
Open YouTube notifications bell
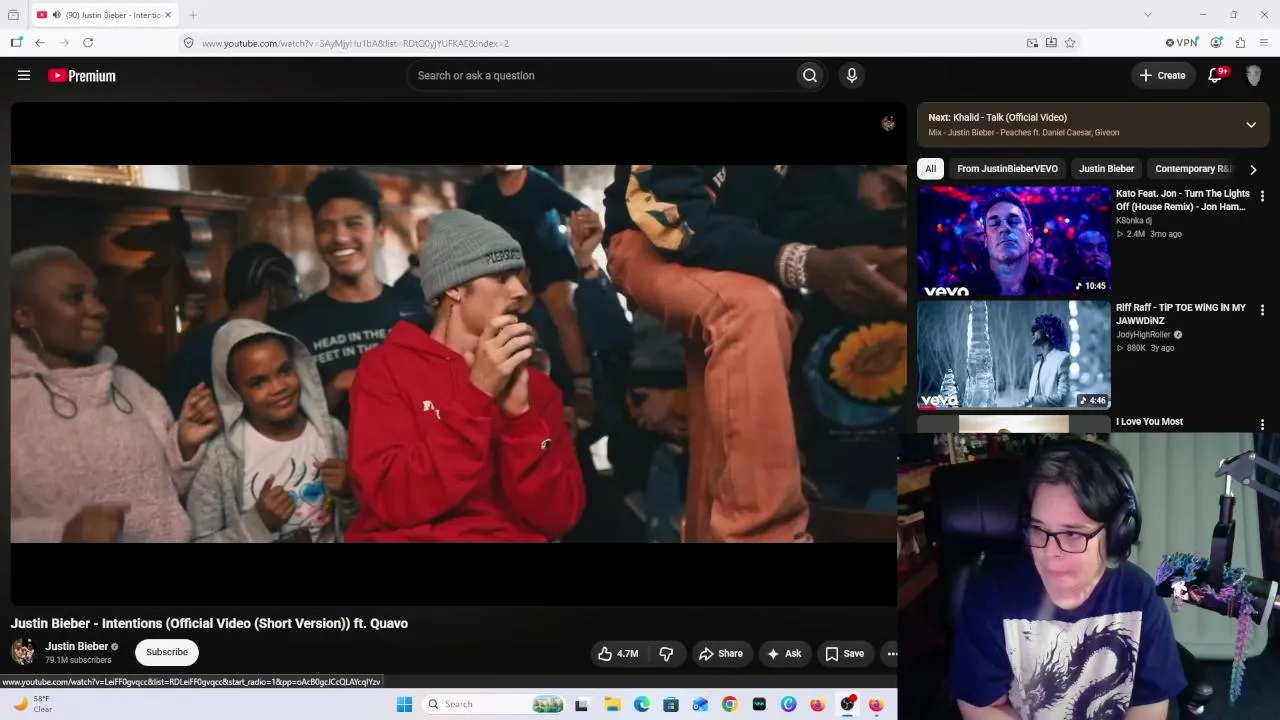pyautogui.click(x=1216, y=75)
